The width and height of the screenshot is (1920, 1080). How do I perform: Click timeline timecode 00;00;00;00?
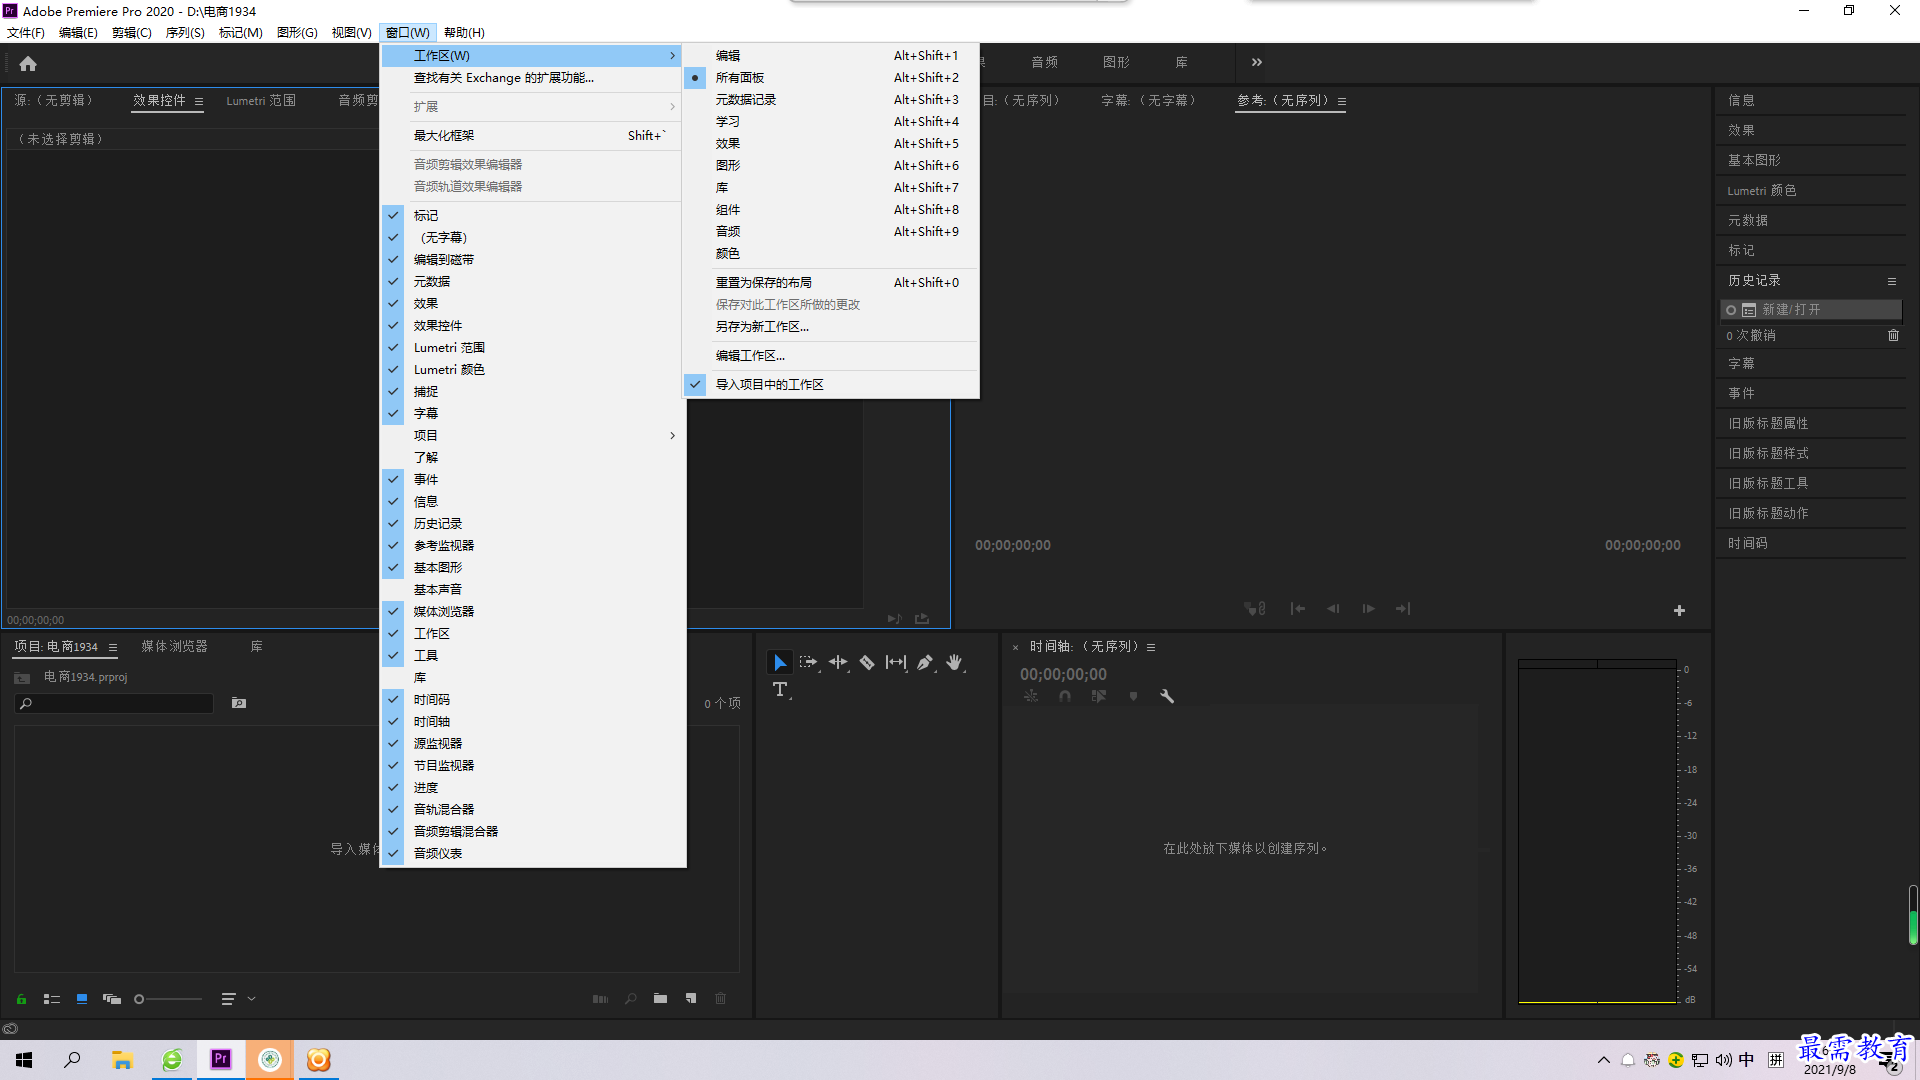click(x=1063, y=674)
